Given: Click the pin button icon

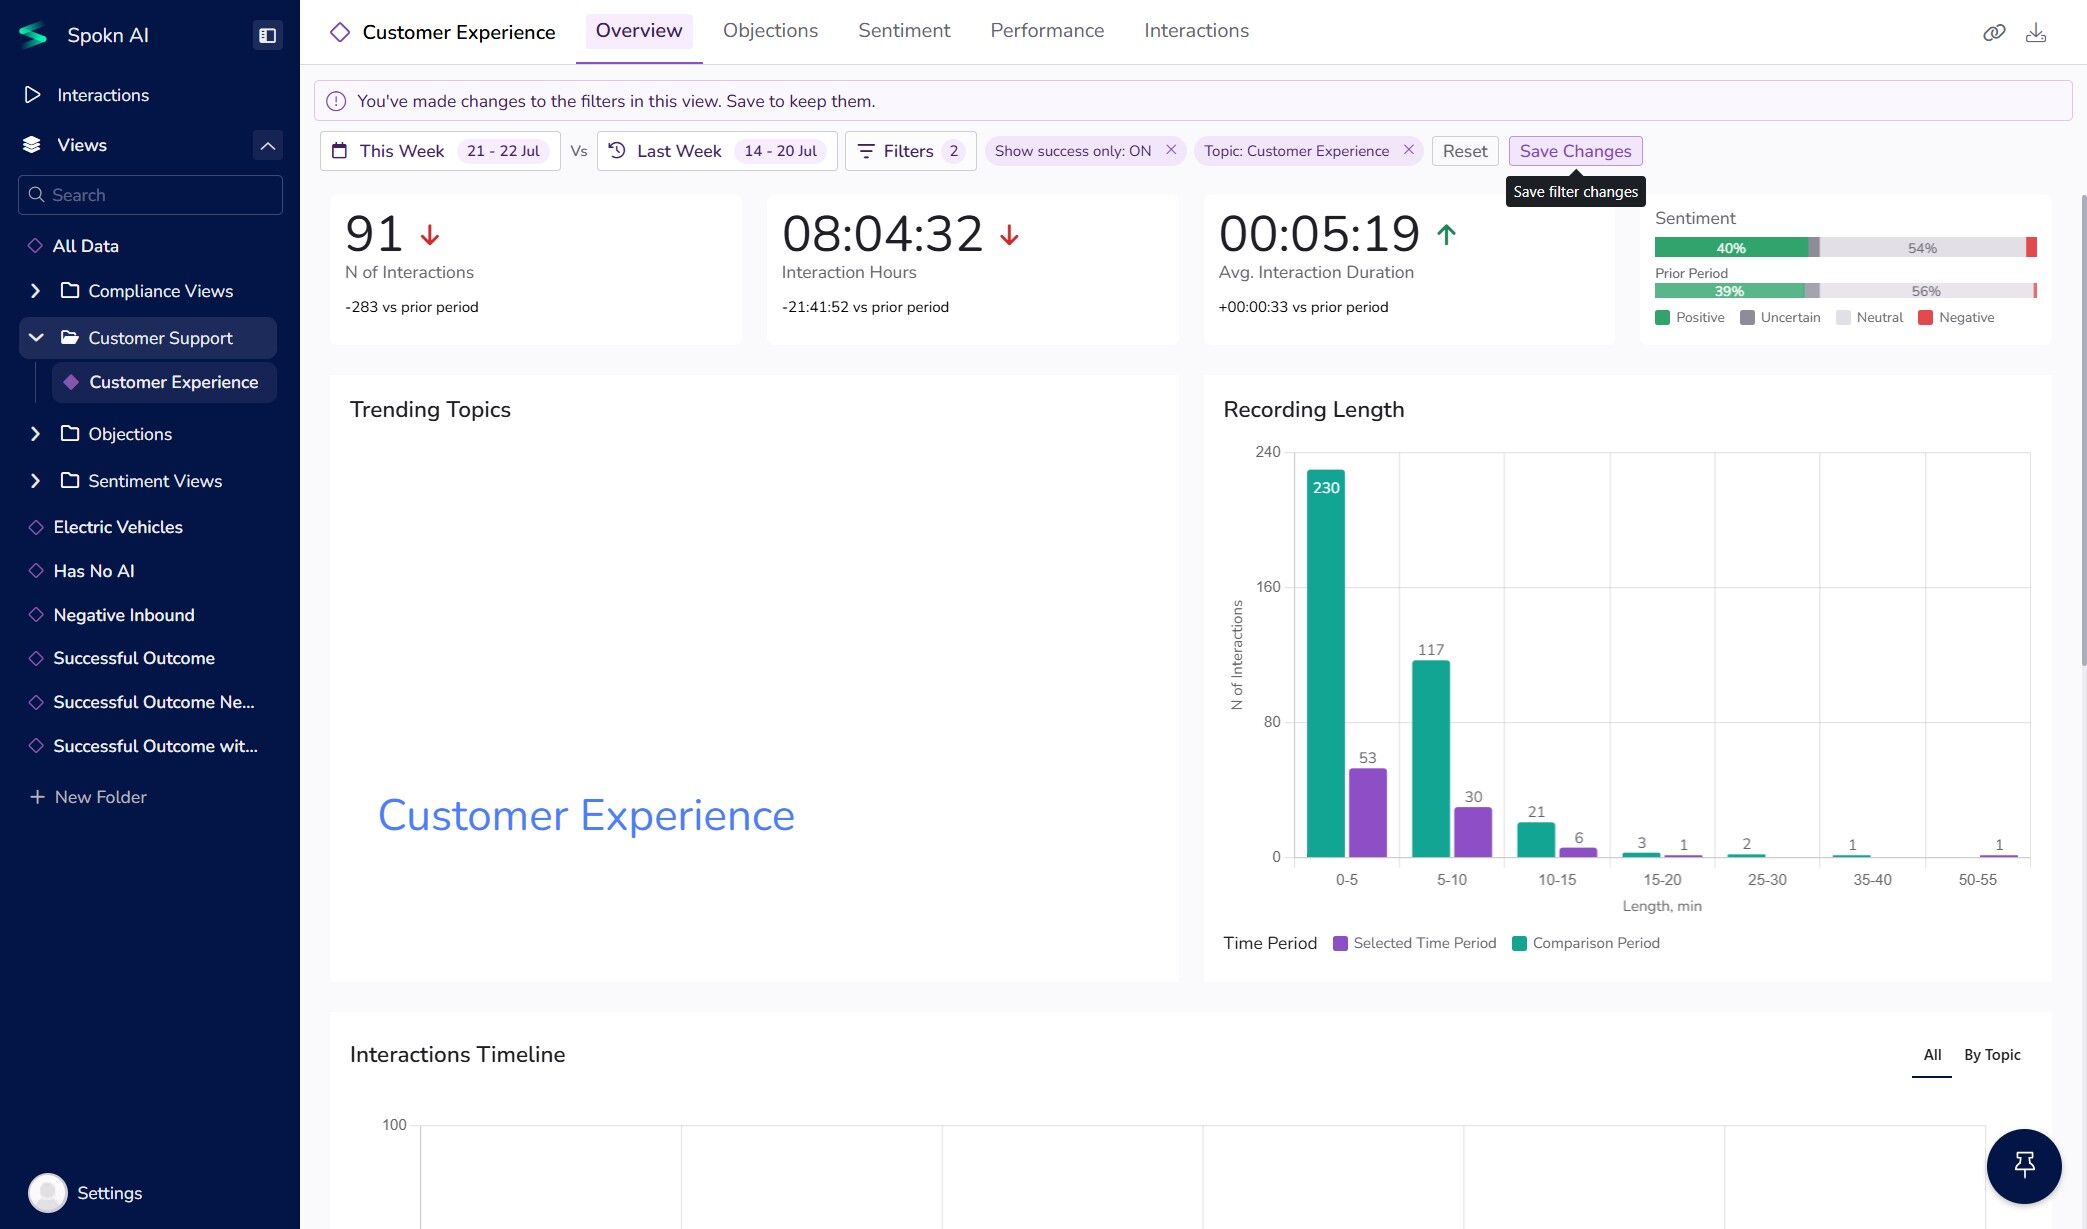Looking at the screenshot, I should click(x=2024, y=1166).
